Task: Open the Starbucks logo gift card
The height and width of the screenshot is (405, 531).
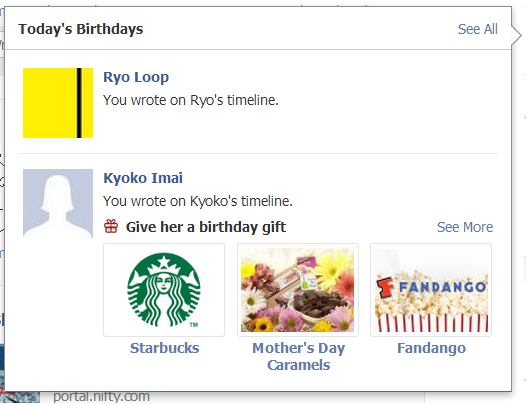Action: (x=164, y=290)
